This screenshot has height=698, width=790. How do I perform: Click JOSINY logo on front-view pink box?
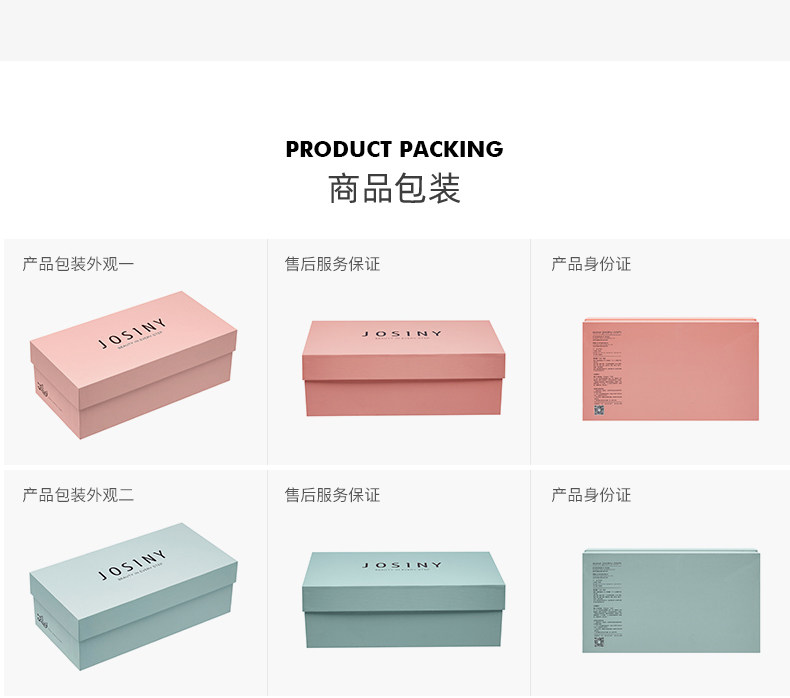click(x=402, y=334)
